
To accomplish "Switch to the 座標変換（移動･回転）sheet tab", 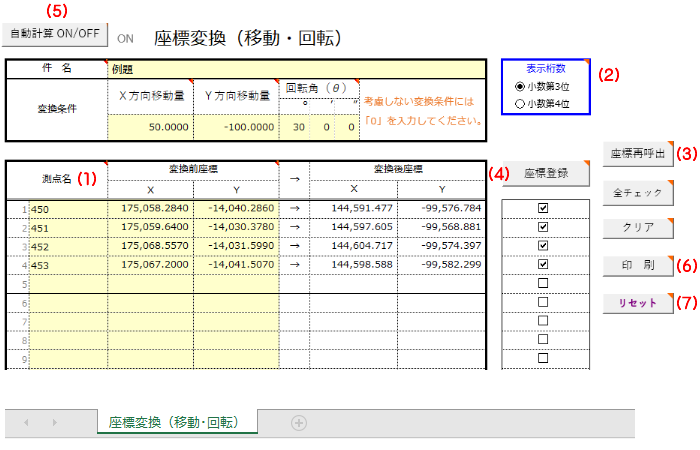I will [x=177, y=422].
